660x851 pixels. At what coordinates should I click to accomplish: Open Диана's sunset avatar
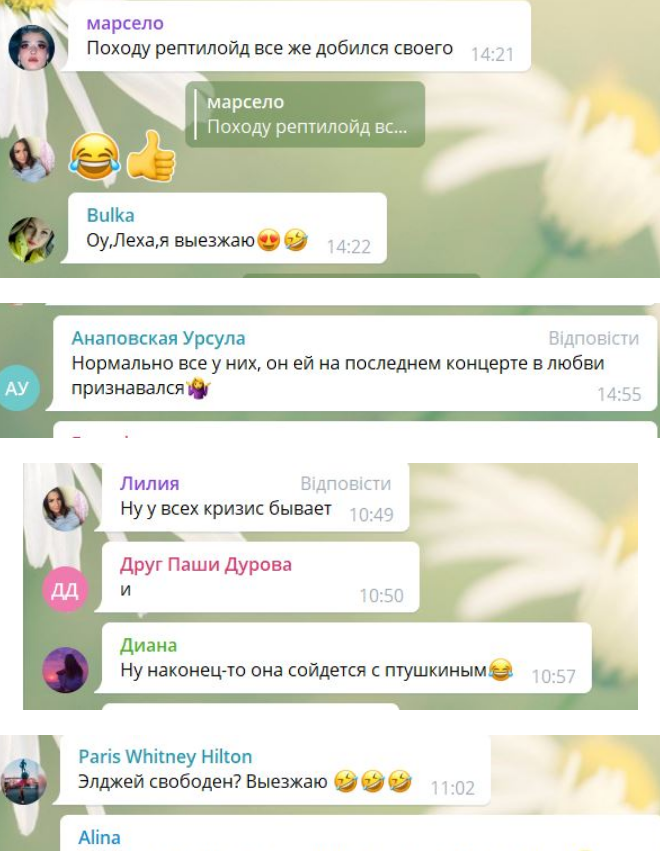pos(65,670)
